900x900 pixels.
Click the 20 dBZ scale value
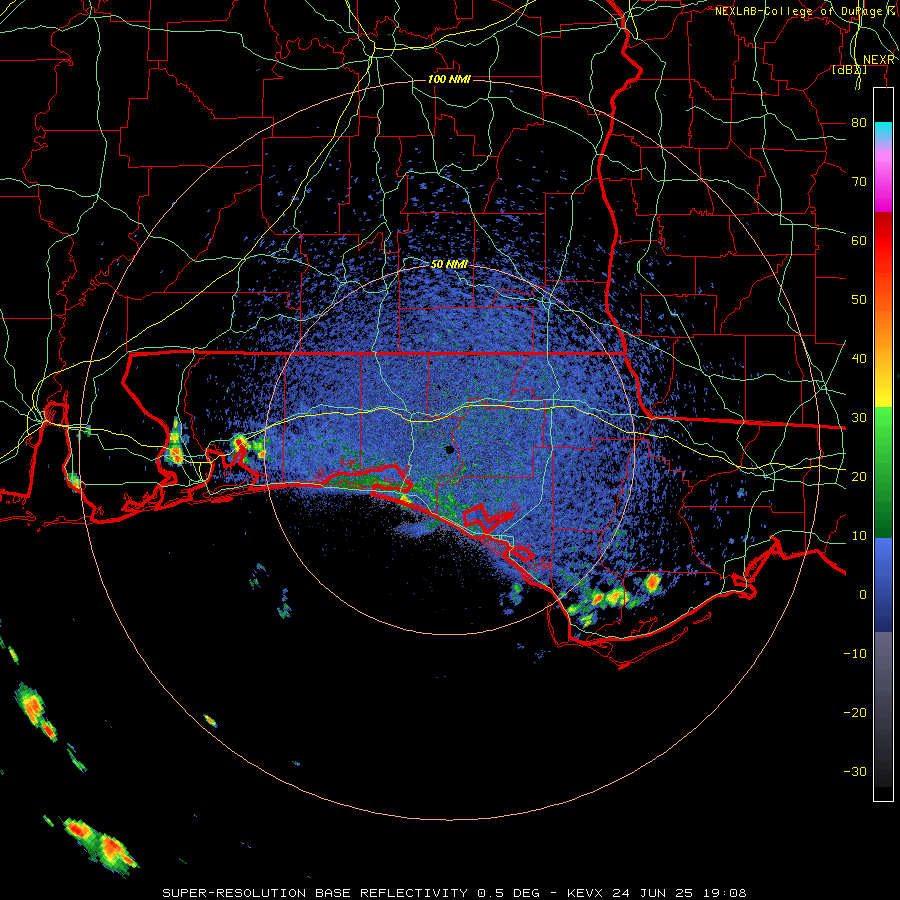point(859,477)
